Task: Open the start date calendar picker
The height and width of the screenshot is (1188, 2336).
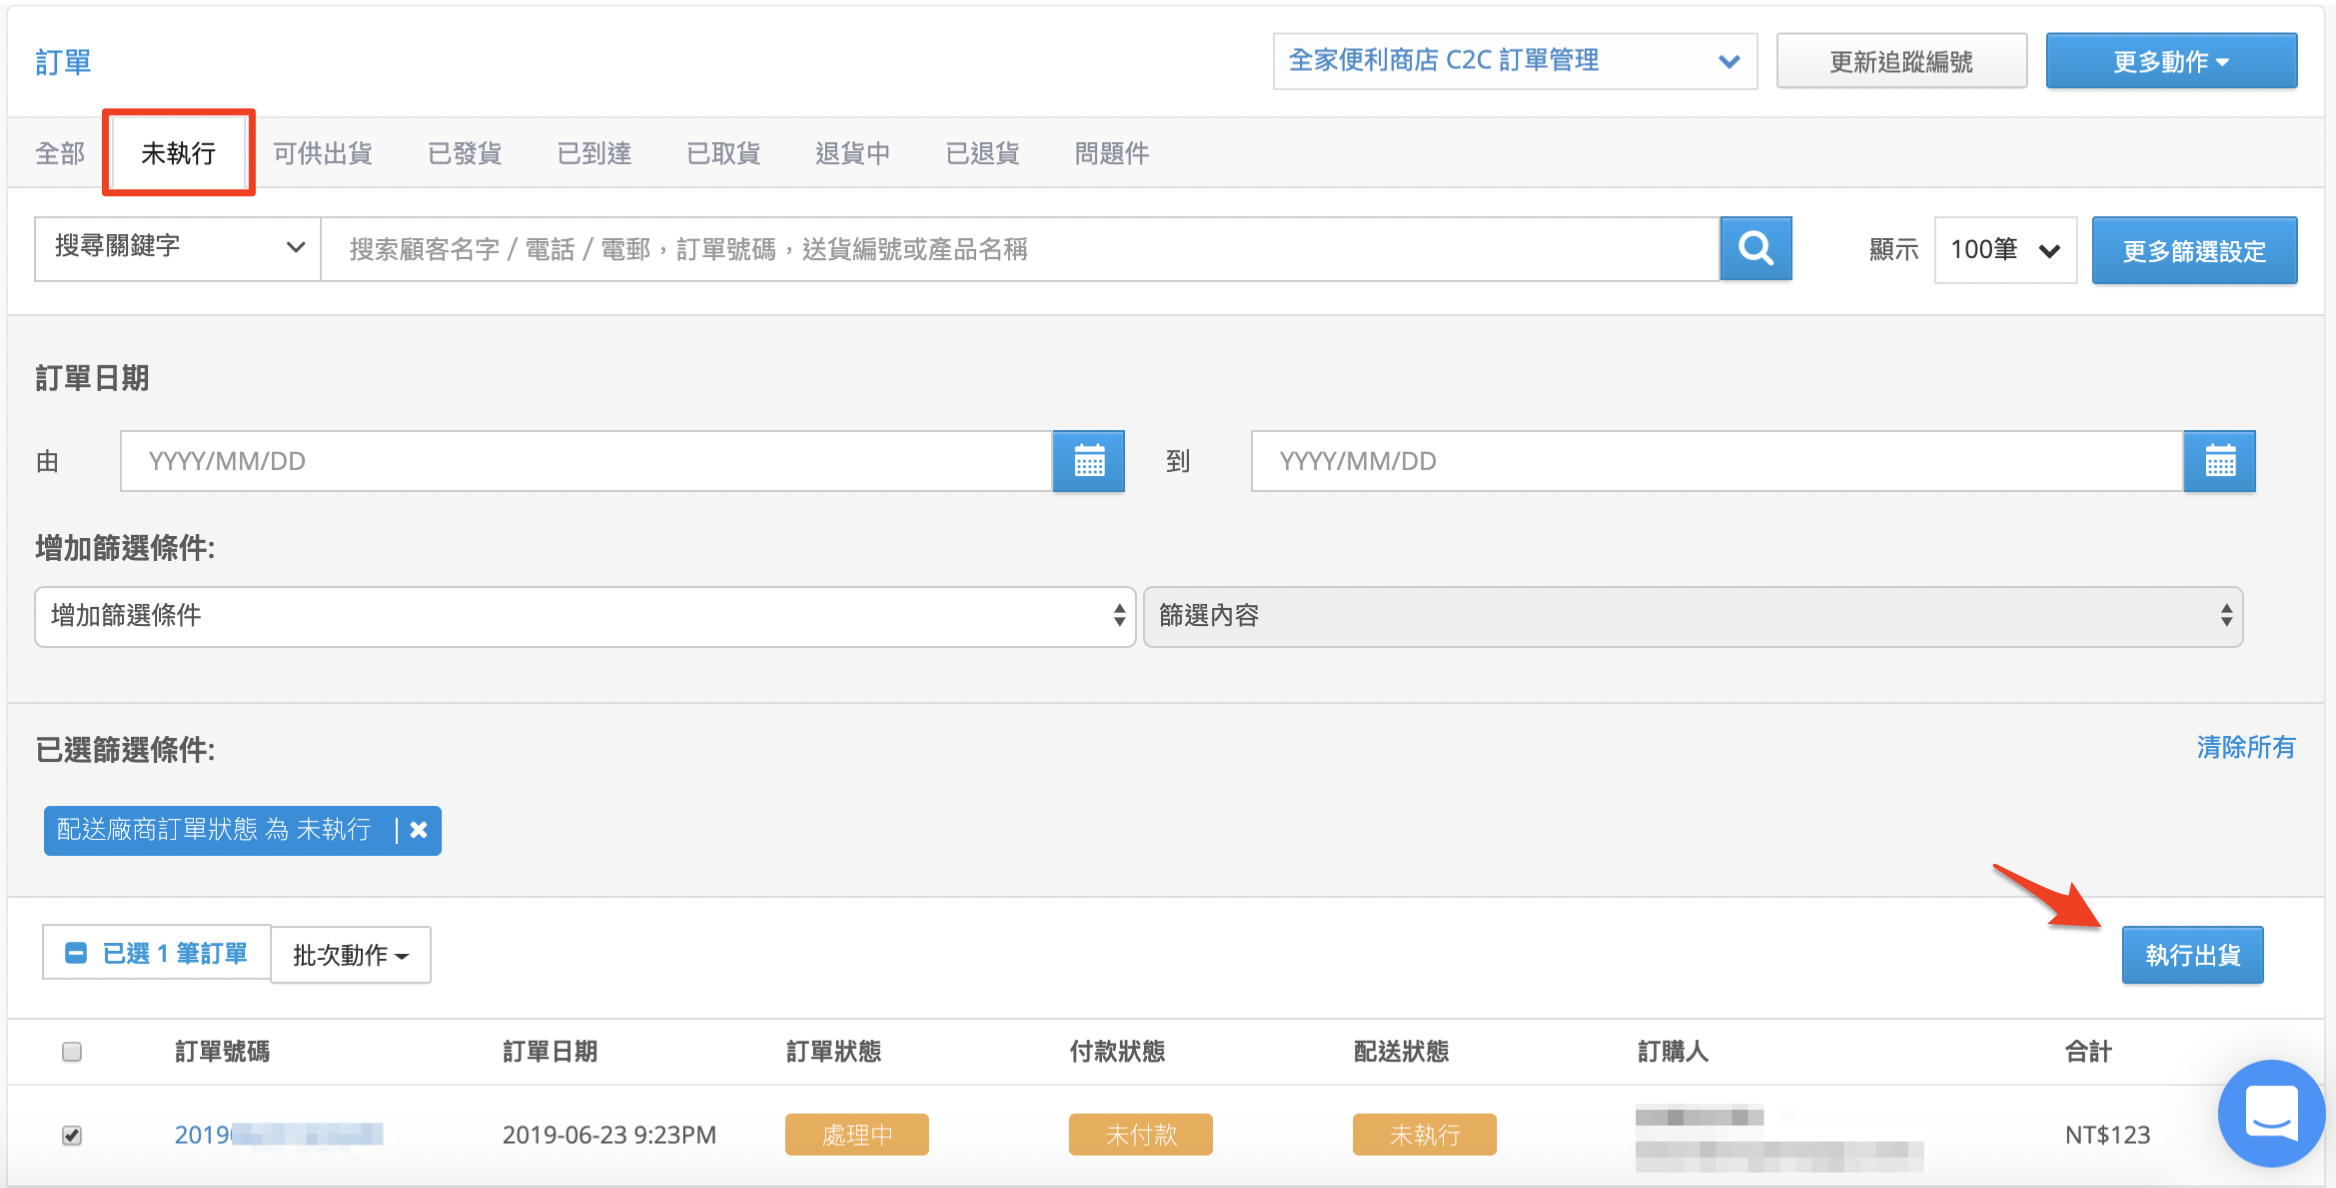Action: (1089, 461)
